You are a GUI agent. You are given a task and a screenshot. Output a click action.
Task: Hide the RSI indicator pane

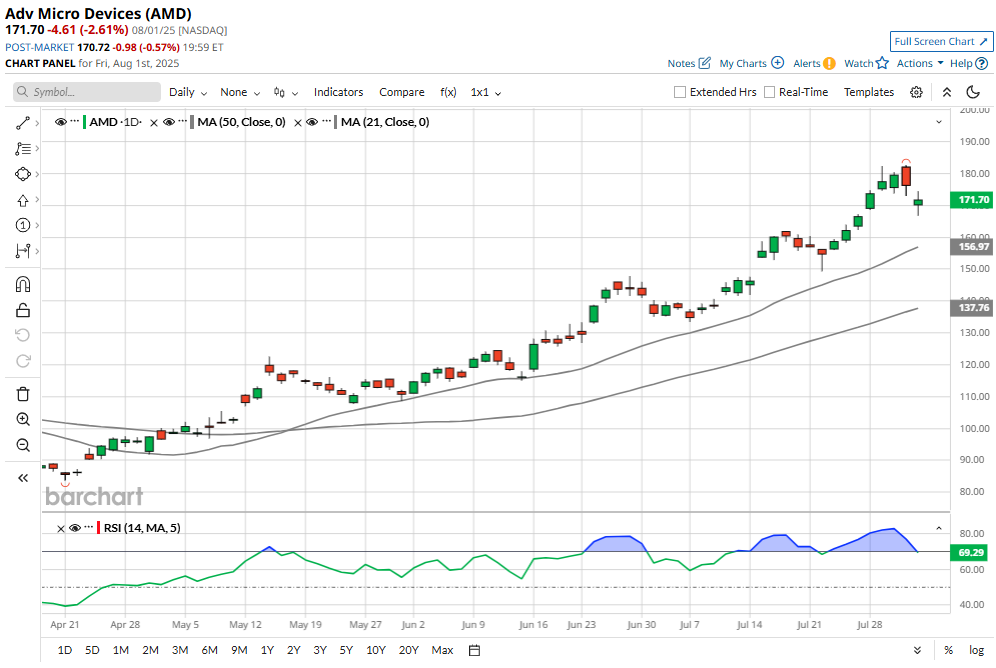coord(75,528)
